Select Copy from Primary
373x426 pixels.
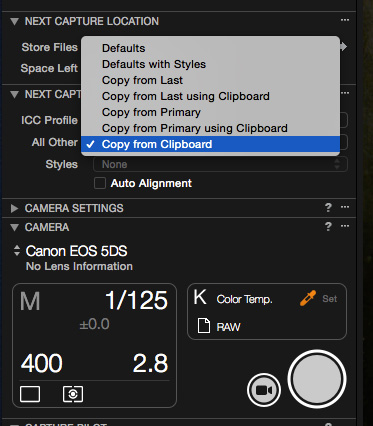click(210, 112)
